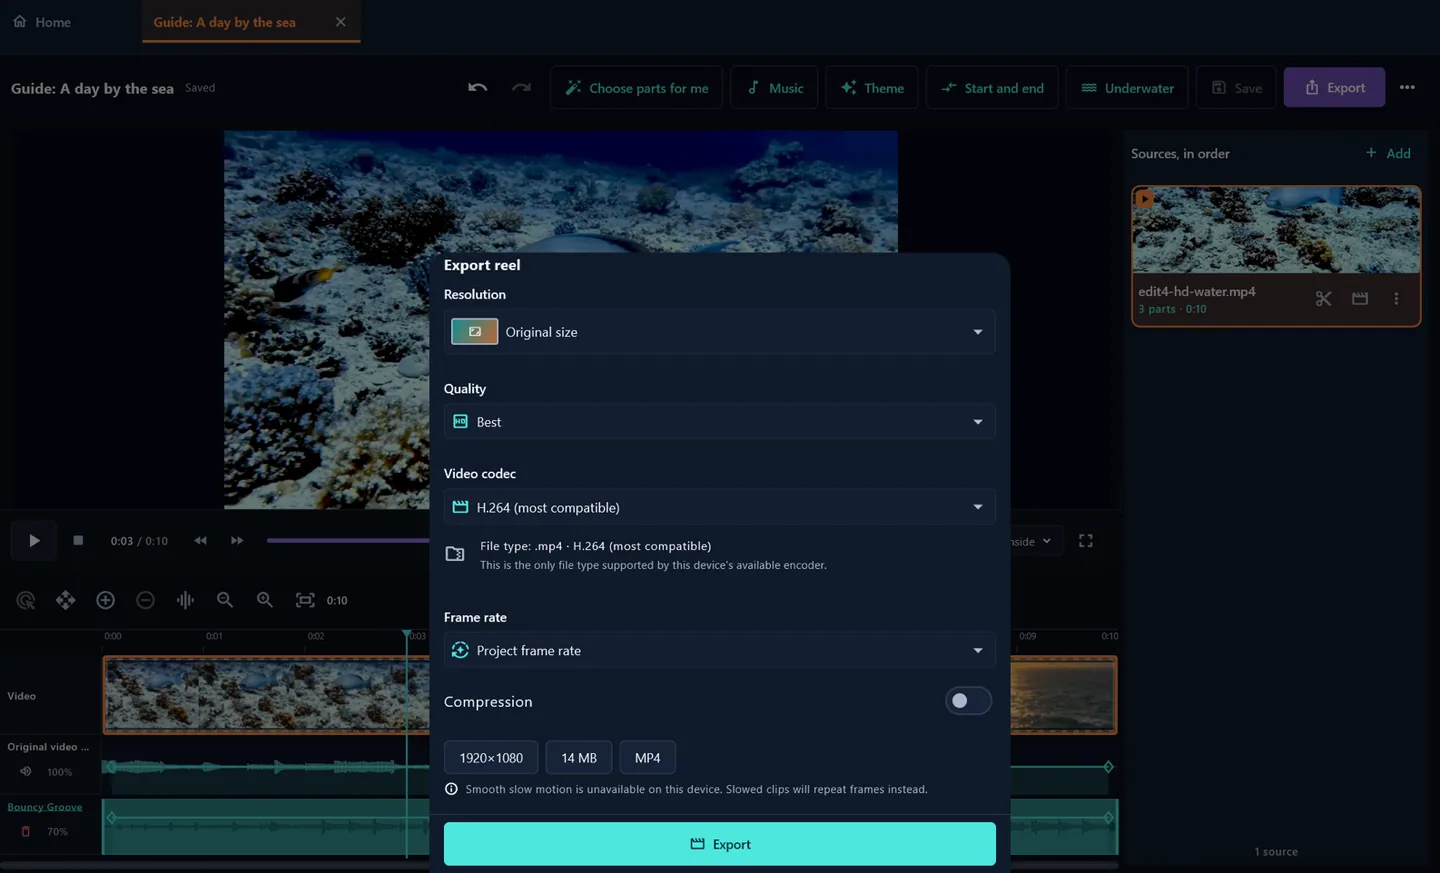
Task: Click the 1920×1080 resolution chip
Action: 491,758
